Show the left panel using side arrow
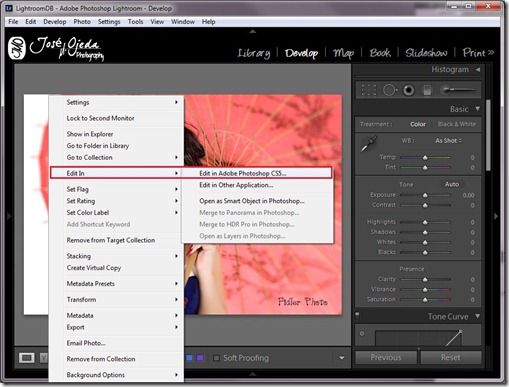Screen dimensions: 509x387 coord(9,216)
